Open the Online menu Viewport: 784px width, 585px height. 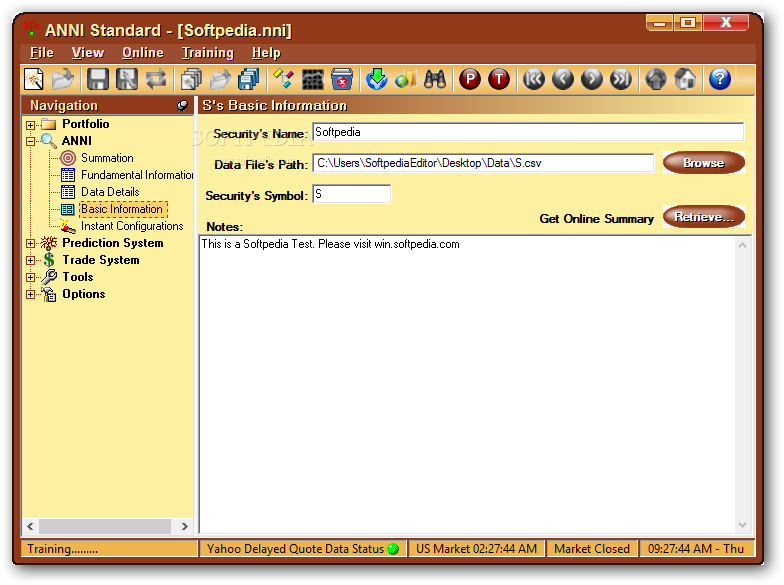point(142,52)
